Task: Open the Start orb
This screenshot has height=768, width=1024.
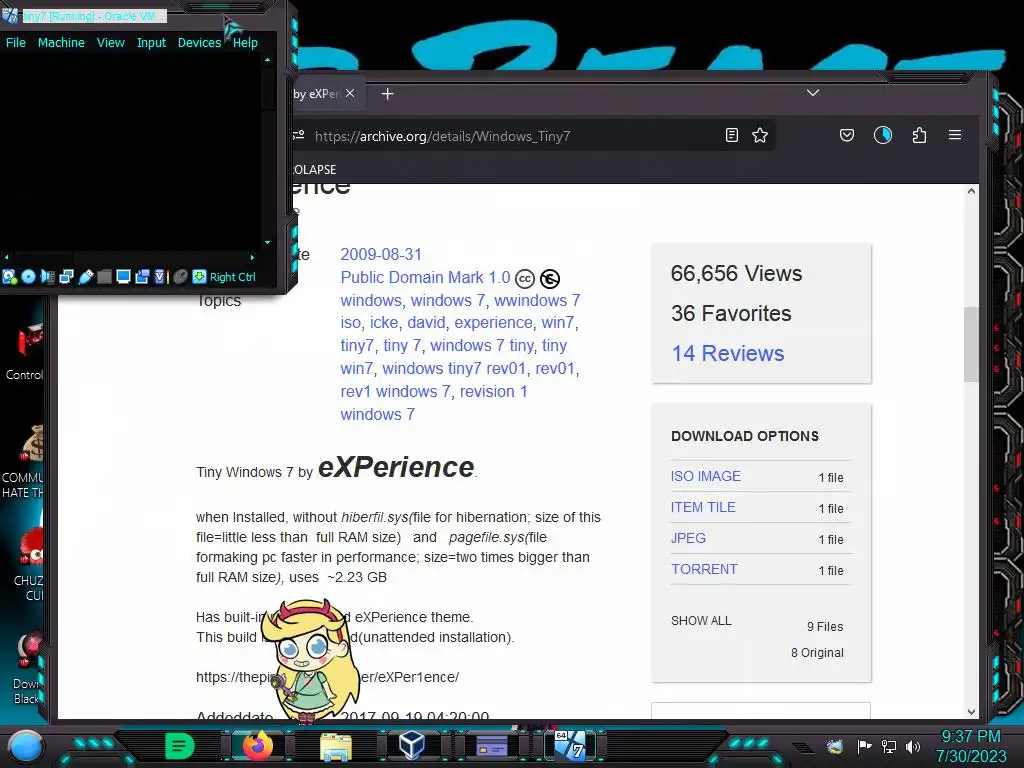Action: click(x=26, y=746)
